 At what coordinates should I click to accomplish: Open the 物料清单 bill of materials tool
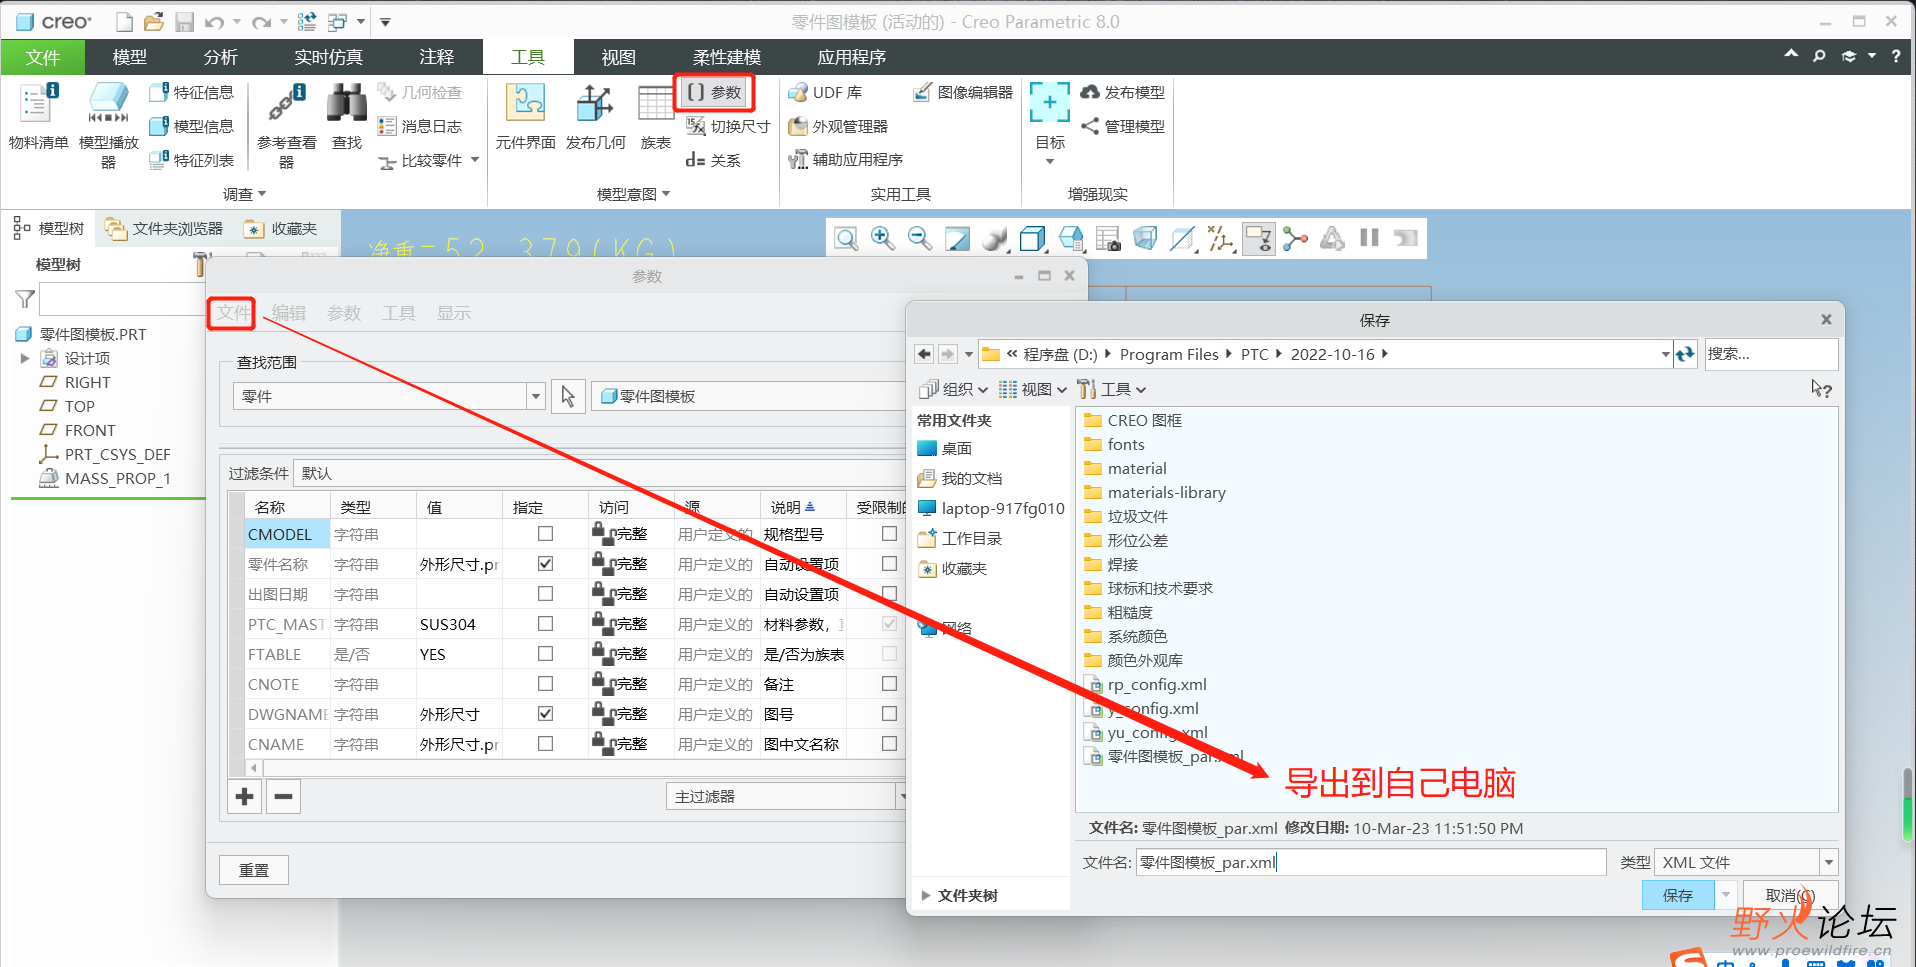point(38,117)
